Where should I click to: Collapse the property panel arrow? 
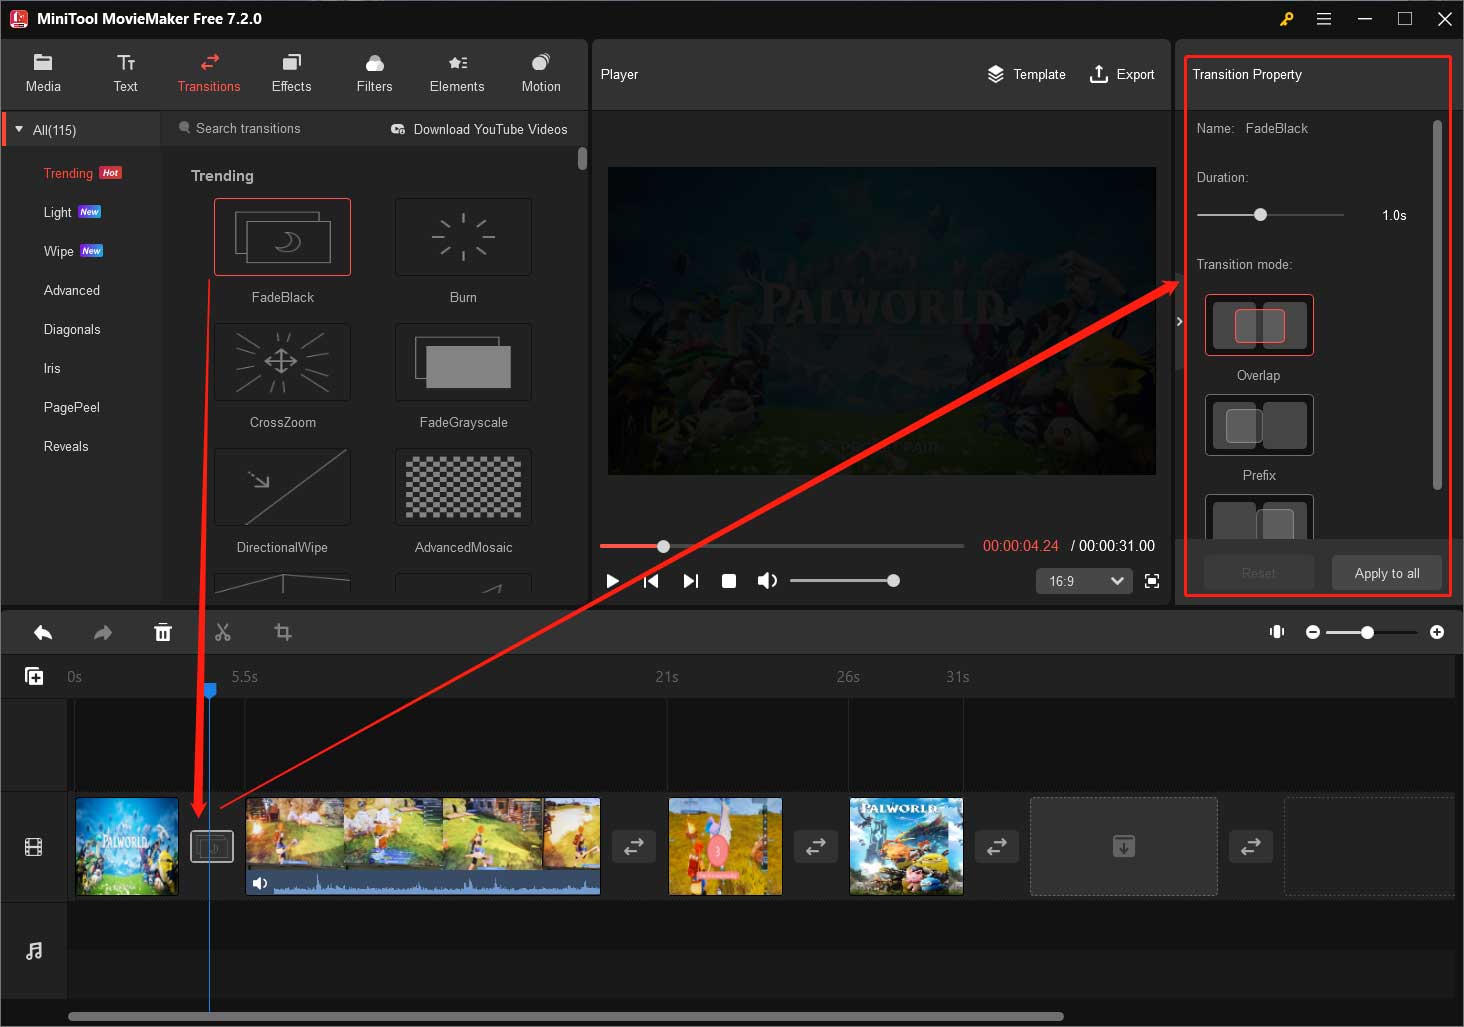1179,321
